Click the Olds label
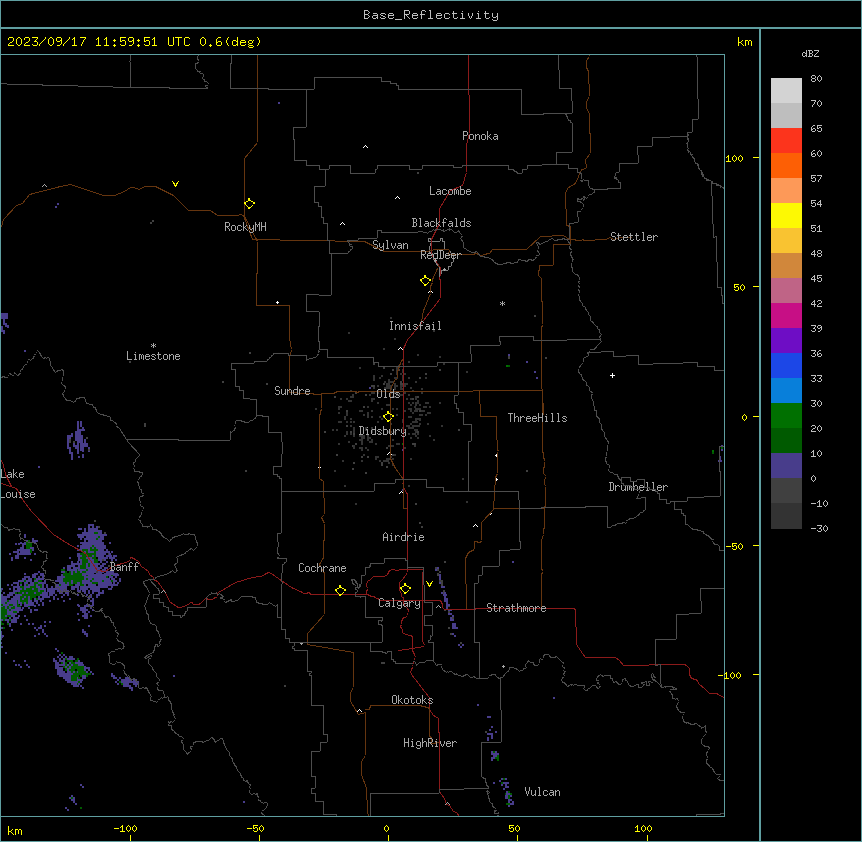Image resolution: width=862 pixels, height=842 pixels. click(388, 394)
